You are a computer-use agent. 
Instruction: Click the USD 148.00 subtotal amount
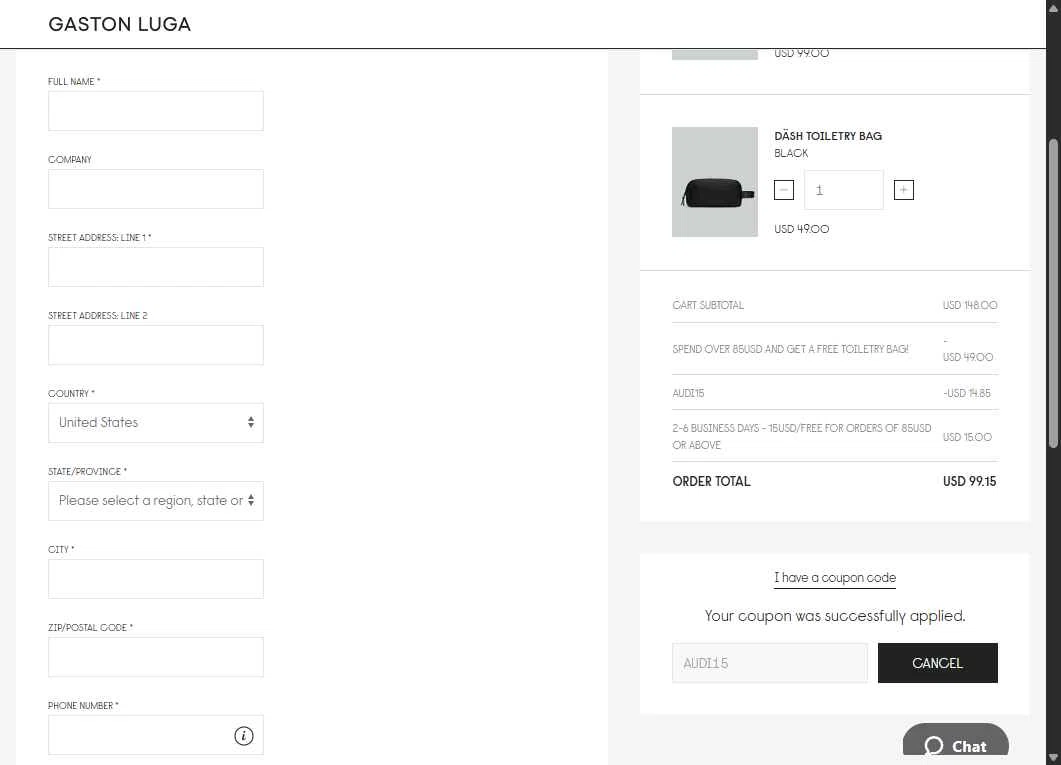pyautogui.click(x=970, y=305)
